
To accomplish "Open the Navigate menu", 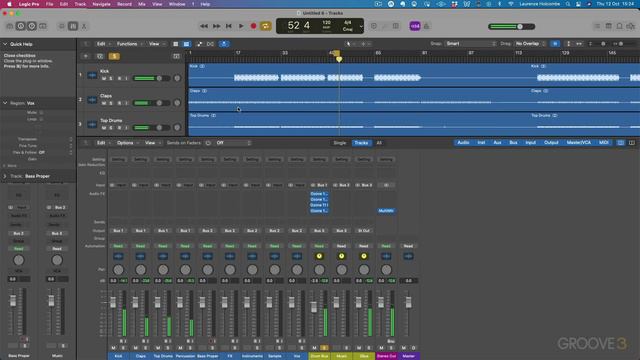I will [x=101, y=4].
